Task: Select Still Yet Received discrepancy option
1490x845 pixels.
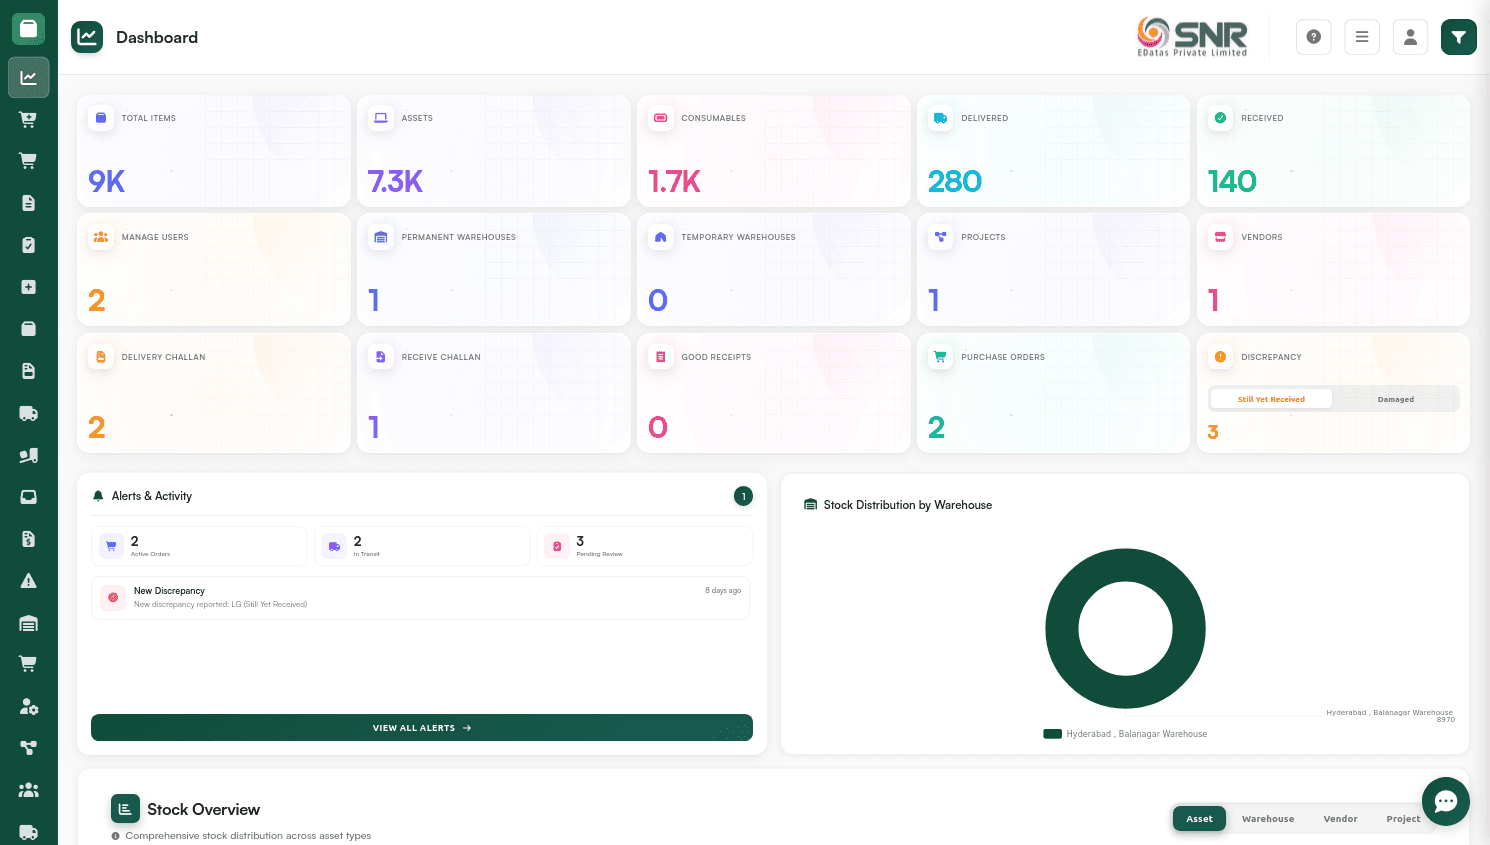Action: (x=1271, y=399)
